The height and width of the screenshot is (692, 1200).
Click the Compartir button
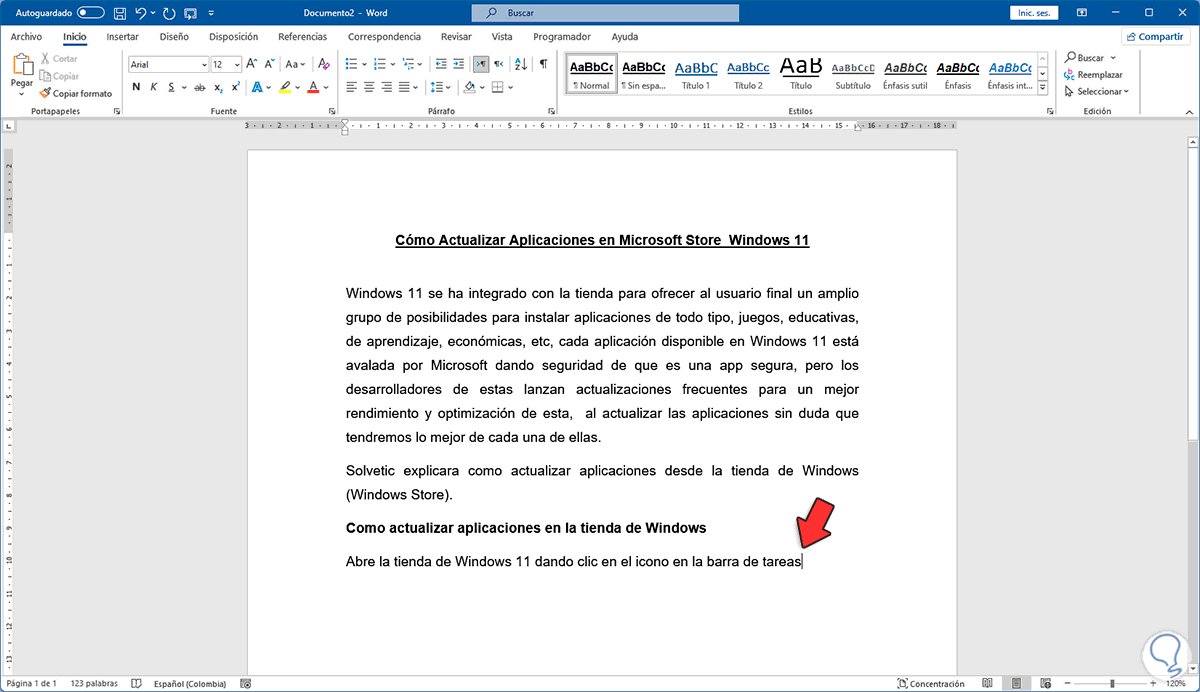point(1156,36)
